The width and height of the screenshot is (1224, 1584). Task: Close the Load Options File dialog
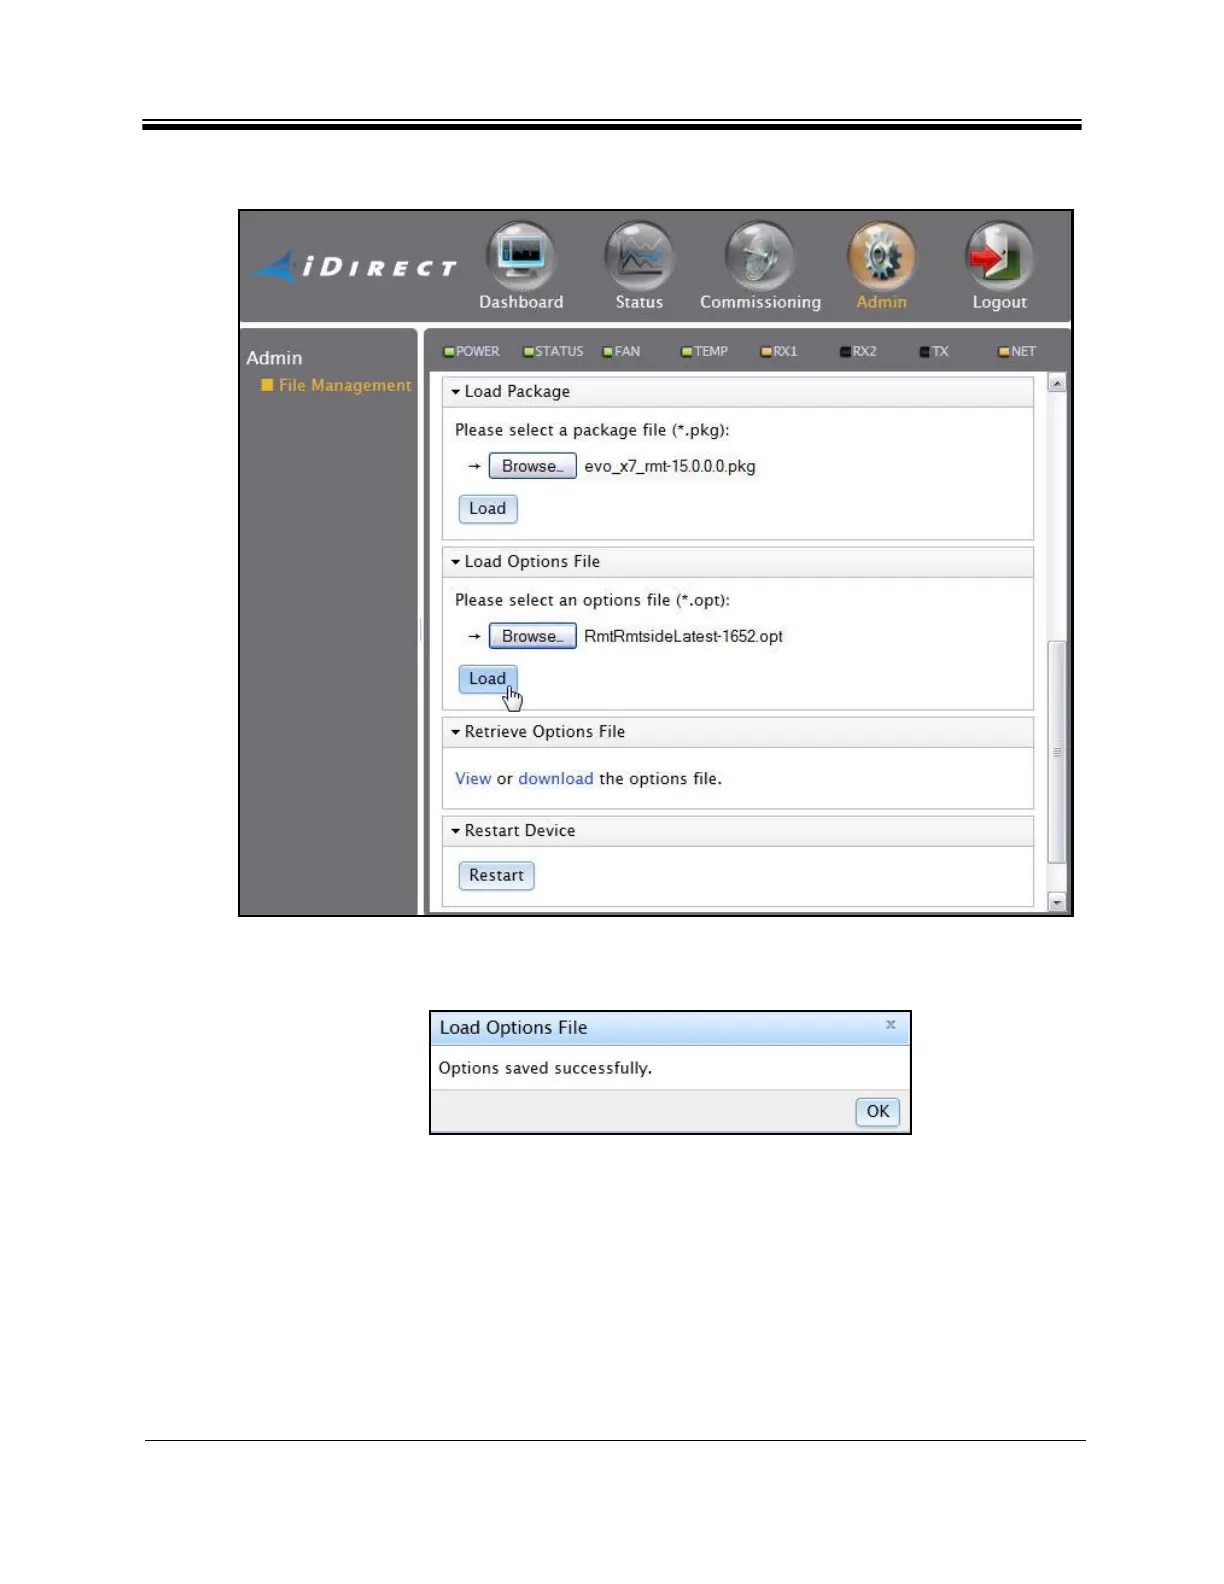(890, 1025)
